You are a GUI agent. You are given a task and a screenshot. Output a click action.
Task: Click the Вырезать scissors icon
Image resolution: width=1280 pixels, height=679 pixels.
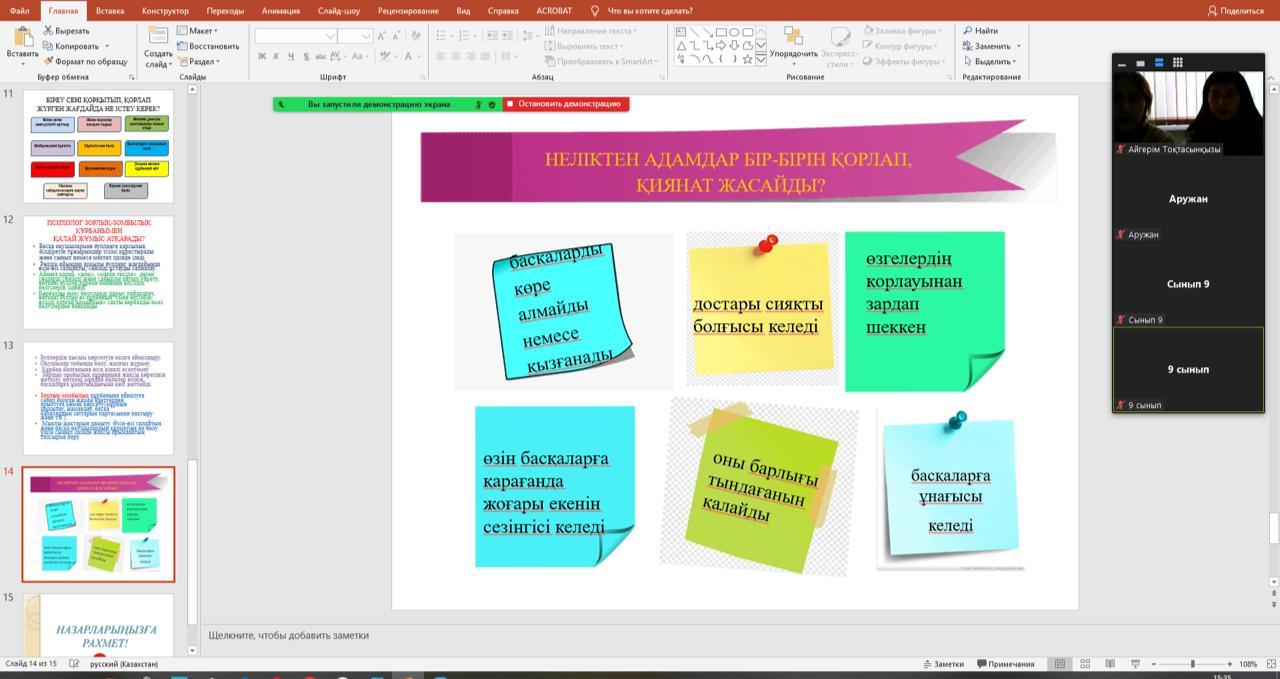[x=48, y=31]
